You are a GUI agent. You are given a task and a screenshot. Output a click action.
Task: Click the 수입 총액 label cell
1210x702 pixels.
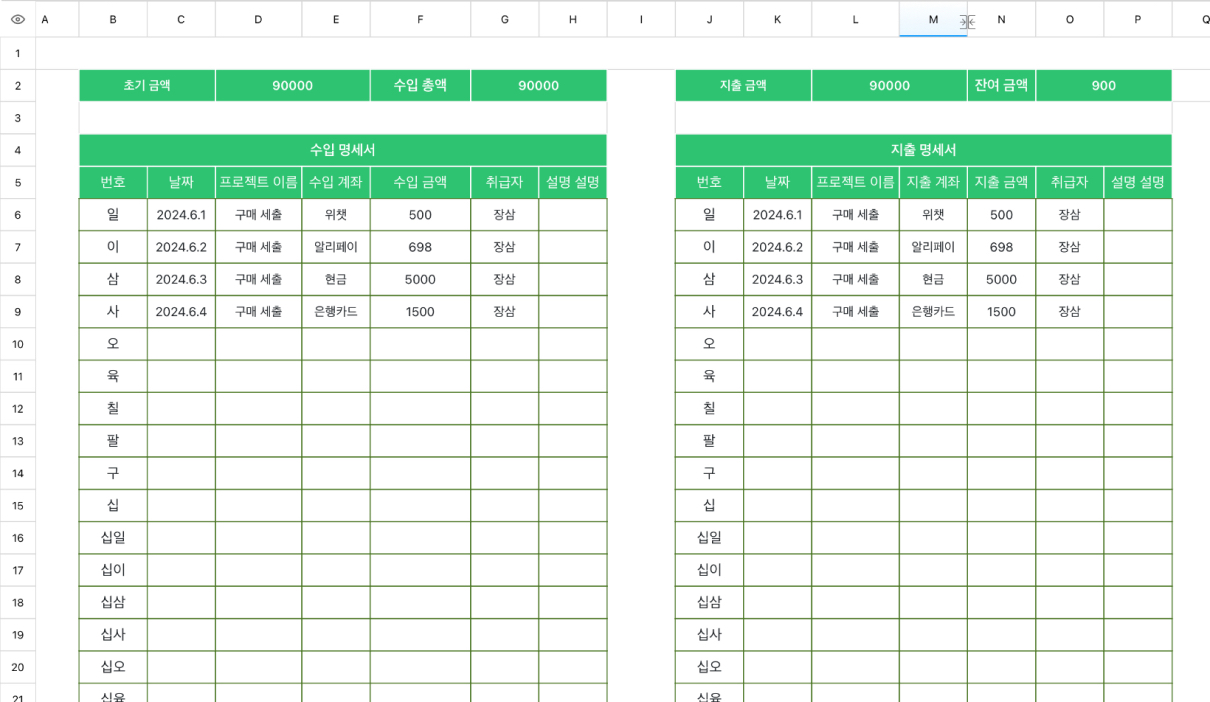[420, 86]
